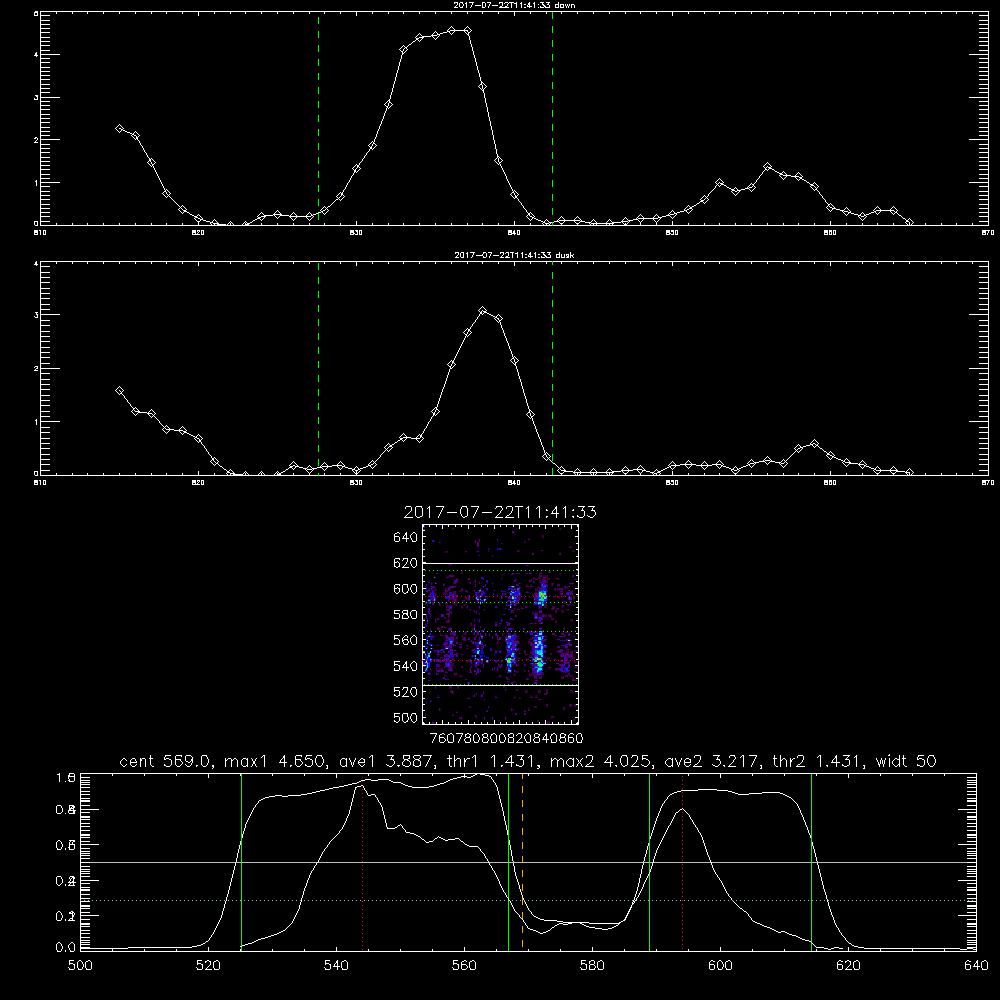Click the orange dashed center line in the bottom plot
This screenshot has width=1000, height=1000.
tap(522, 861)
